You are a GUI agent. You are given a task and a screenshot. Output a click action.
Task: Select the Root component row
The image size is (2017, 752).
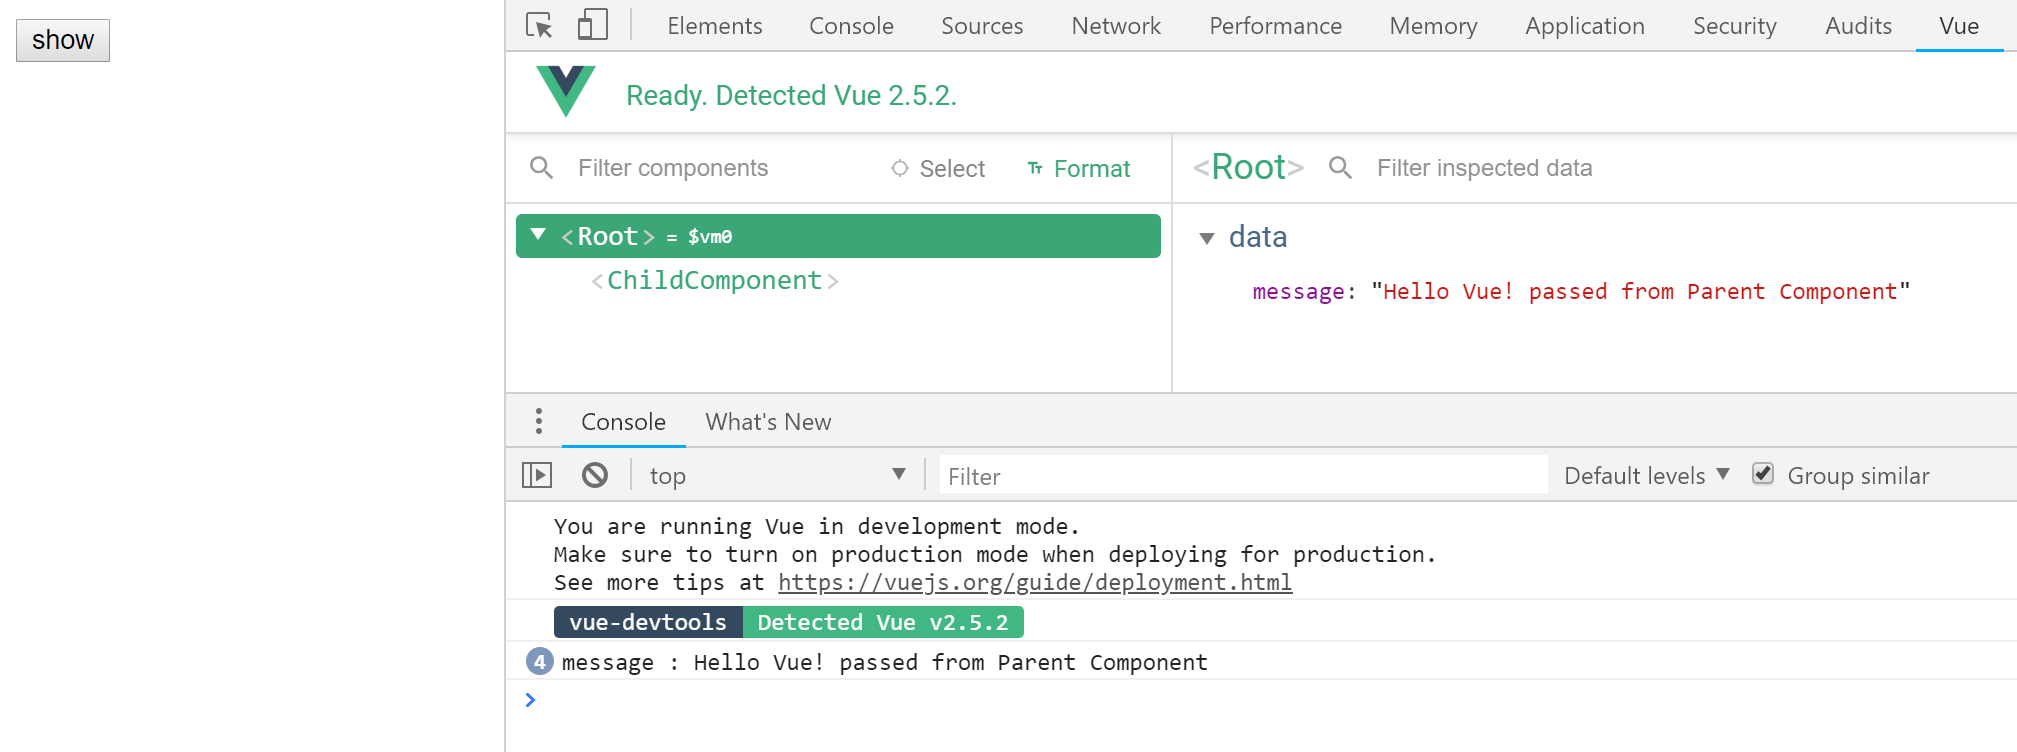tap(838, 236)
